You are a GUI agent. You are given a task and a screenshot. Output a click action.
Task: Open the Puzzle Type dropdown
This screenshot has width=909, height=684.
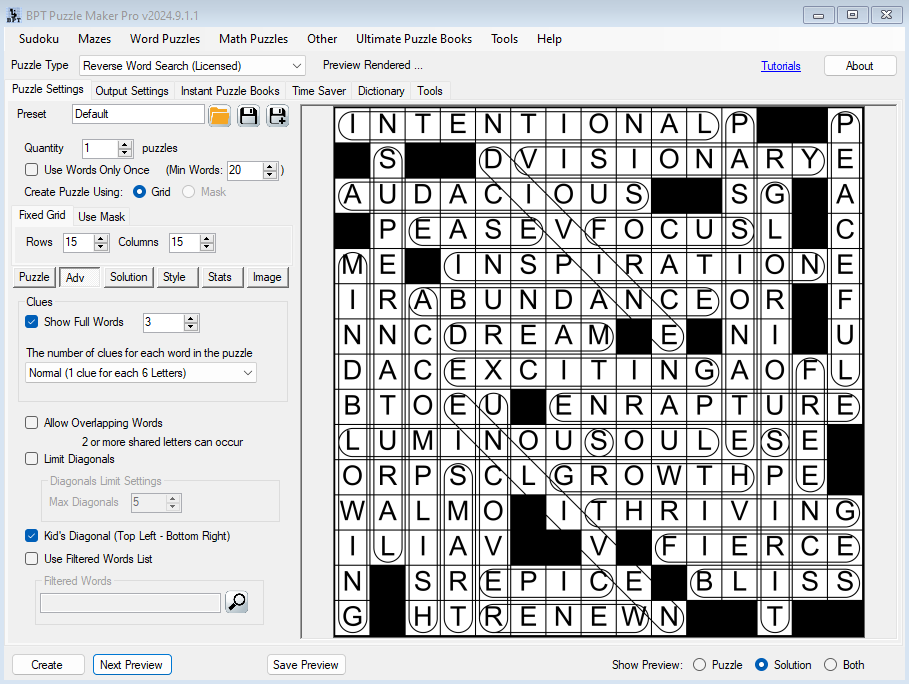(296, 66)
